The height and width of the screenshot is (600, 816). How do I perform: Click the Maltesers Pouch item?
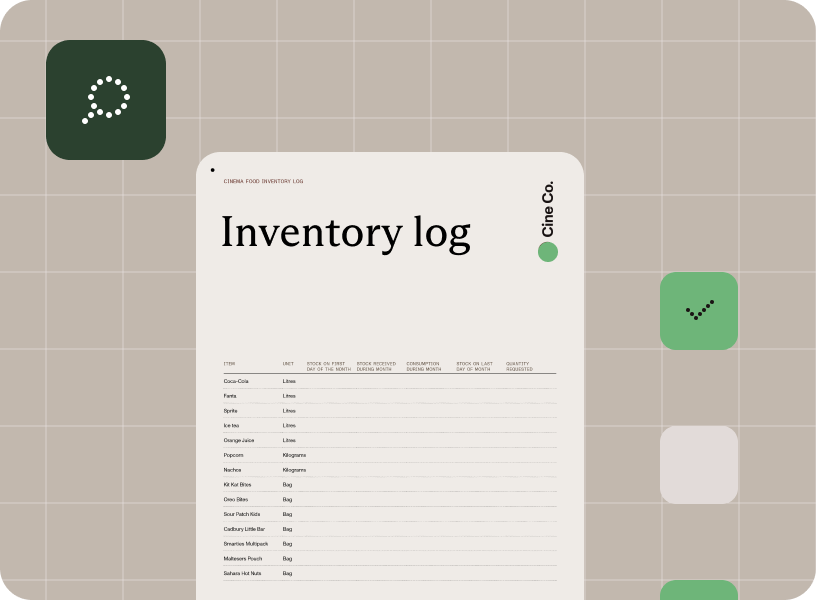[x=243, y=558]
